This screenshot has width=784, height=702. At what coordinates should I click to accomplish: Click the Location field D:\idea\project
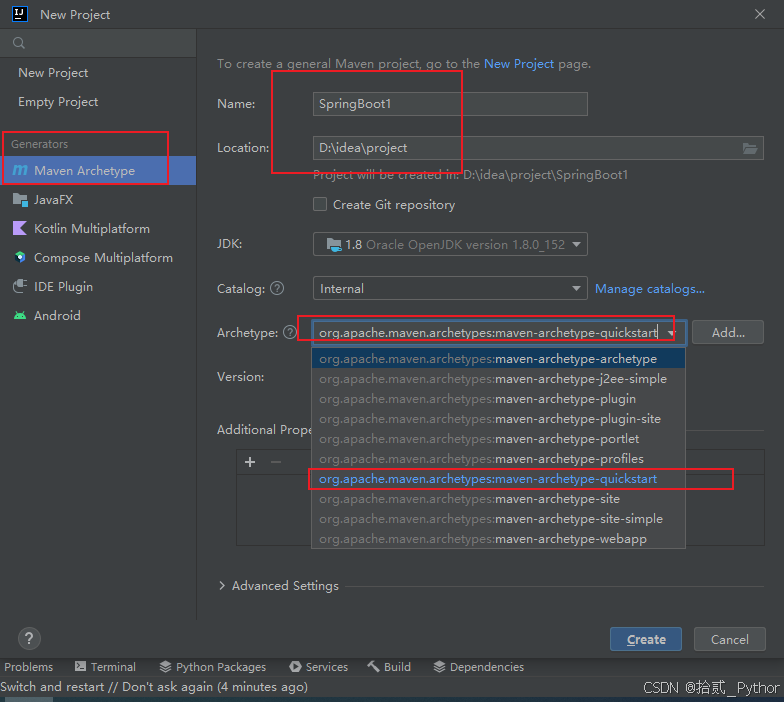(x=538, y=148)
